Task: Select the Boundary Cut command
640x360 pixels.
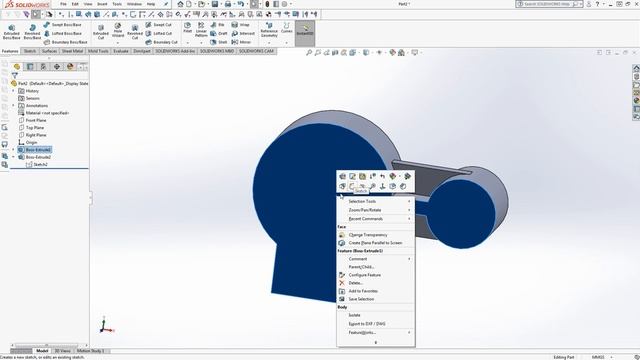Action: coord(162,42)
